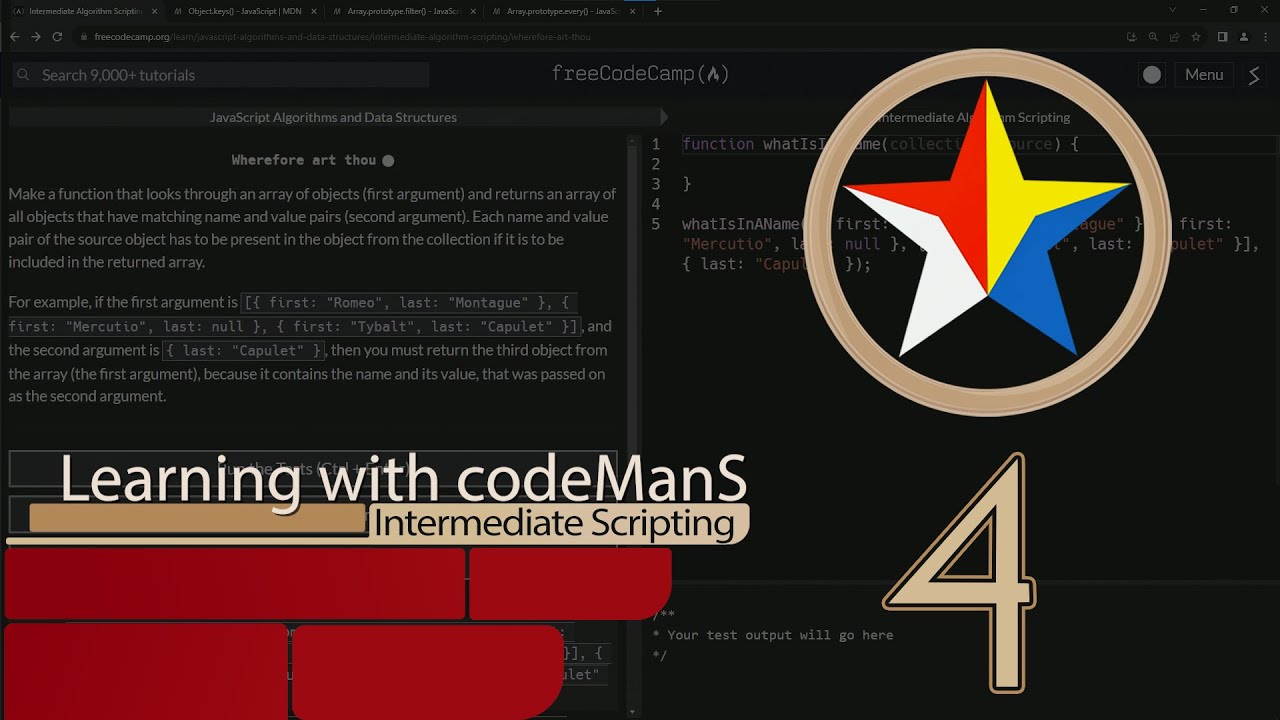Click code editor line 1 function declaration

pos(880,144)
